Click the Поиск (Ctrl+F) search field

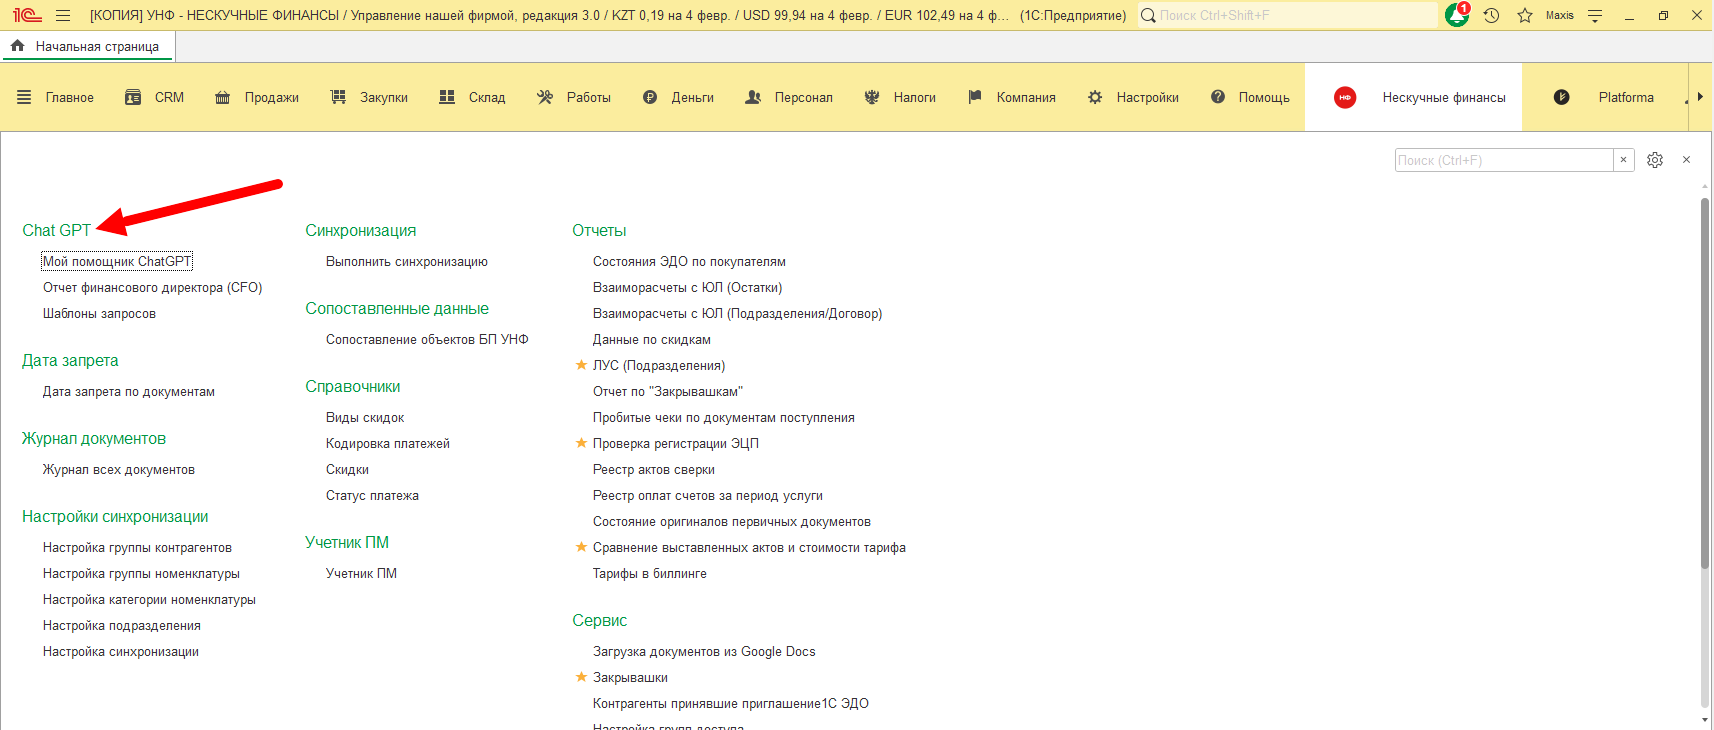click(x=1503, y=160)
